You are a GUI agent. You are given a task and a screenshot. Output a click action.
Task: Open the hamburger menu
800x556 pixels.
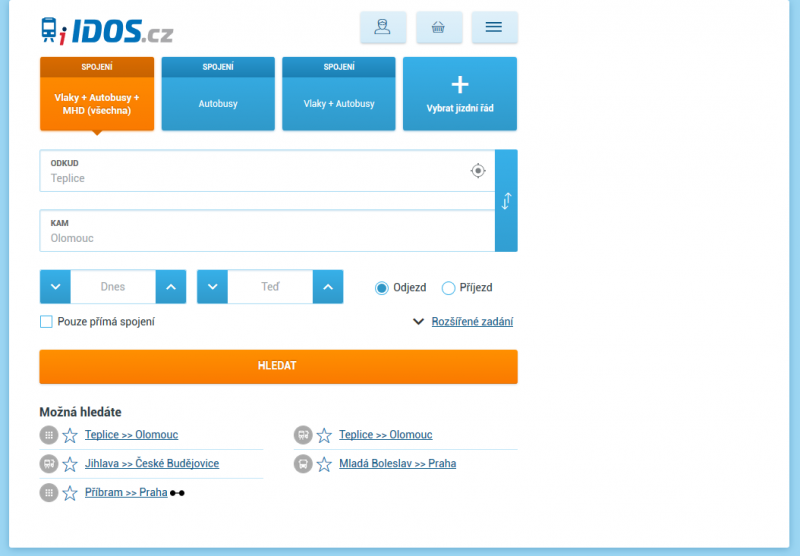pyautogui.click(x=494, y=27)
